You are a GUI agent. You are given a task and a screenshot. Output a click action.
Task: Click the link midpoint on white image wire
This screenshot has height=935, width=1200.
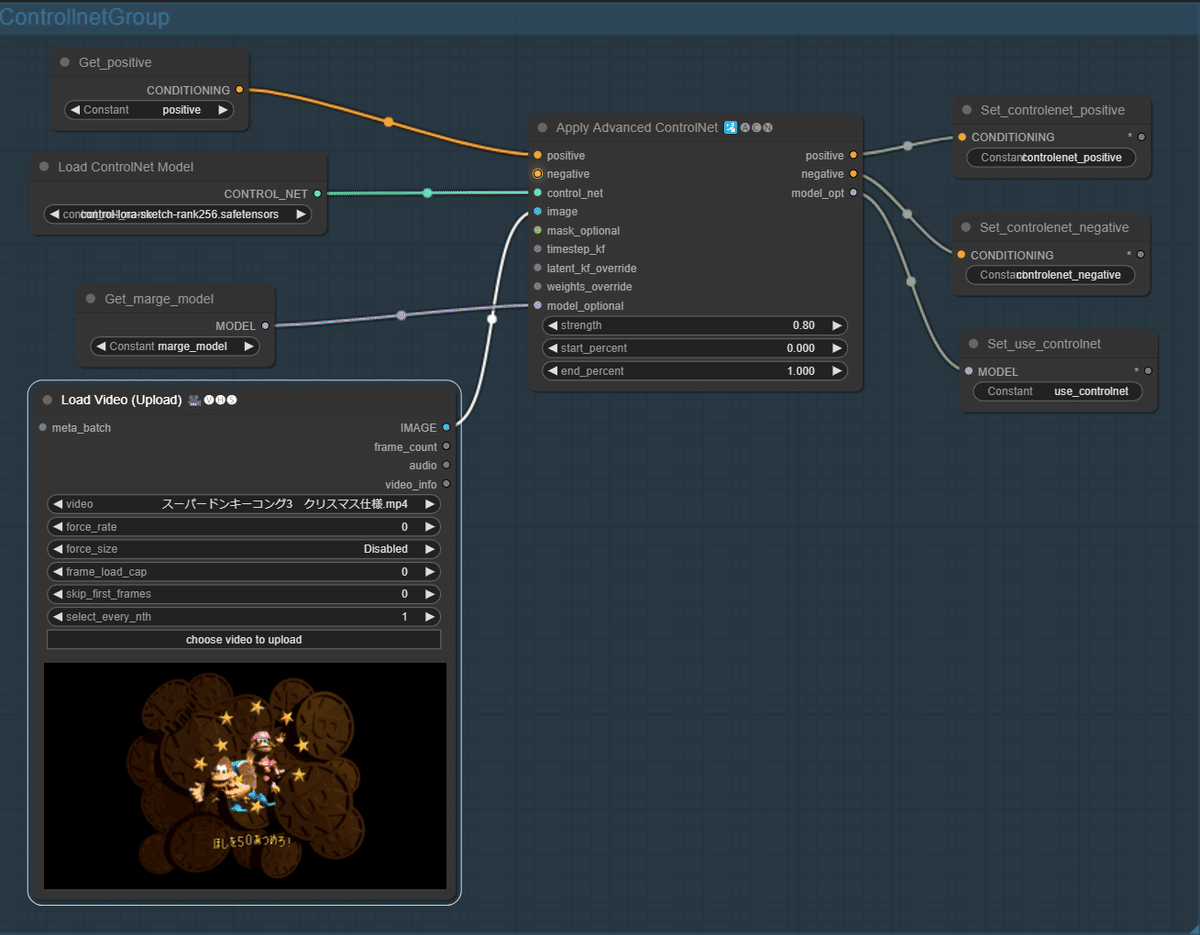coord(491,320)
